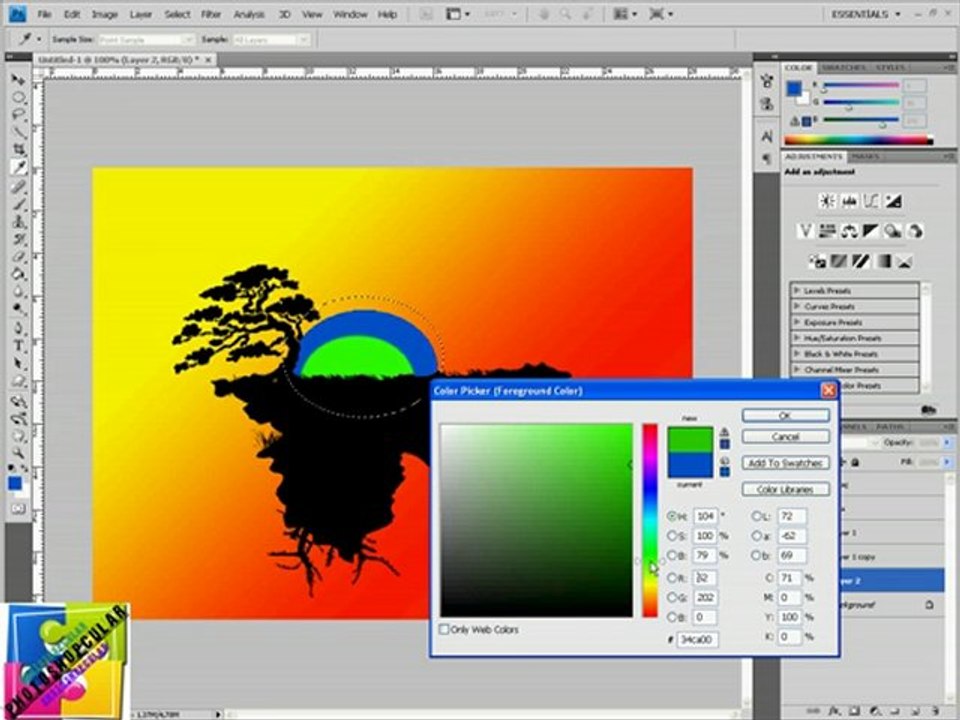The image size is (960, 720).
Task: Click OK in the Color Picker
Action: [x=785, y=415]
